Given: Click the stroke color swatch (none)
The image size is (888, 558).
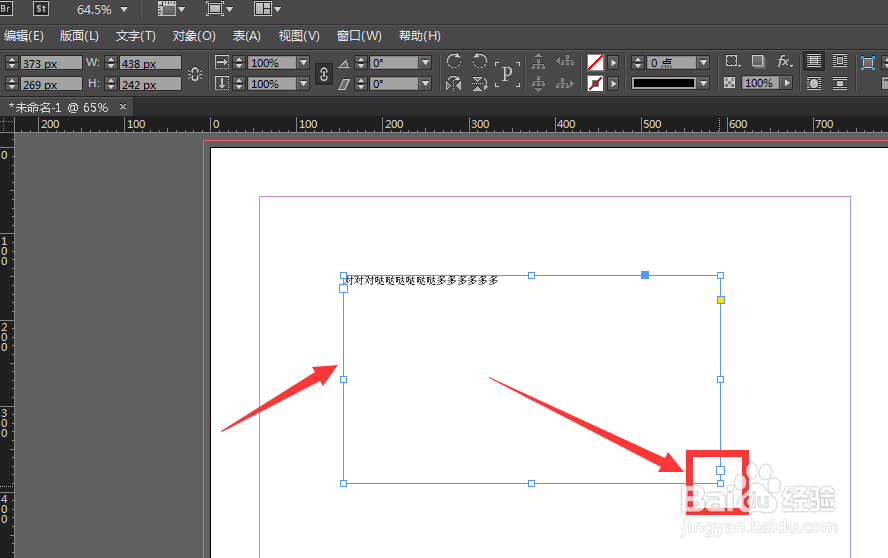Looking at the screenshot, I should (x=595, y=84).
